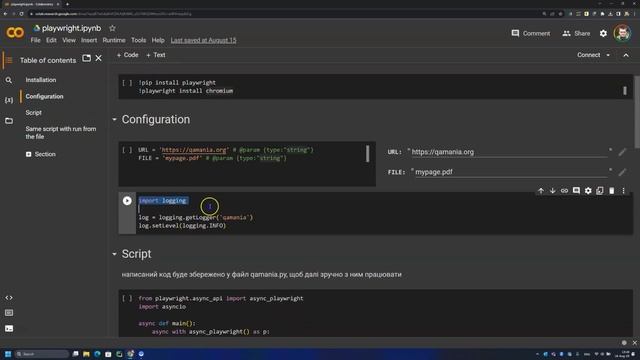Screen dimensions: 640x360
Task: Copy link to the cell
Action: point(564,191)
